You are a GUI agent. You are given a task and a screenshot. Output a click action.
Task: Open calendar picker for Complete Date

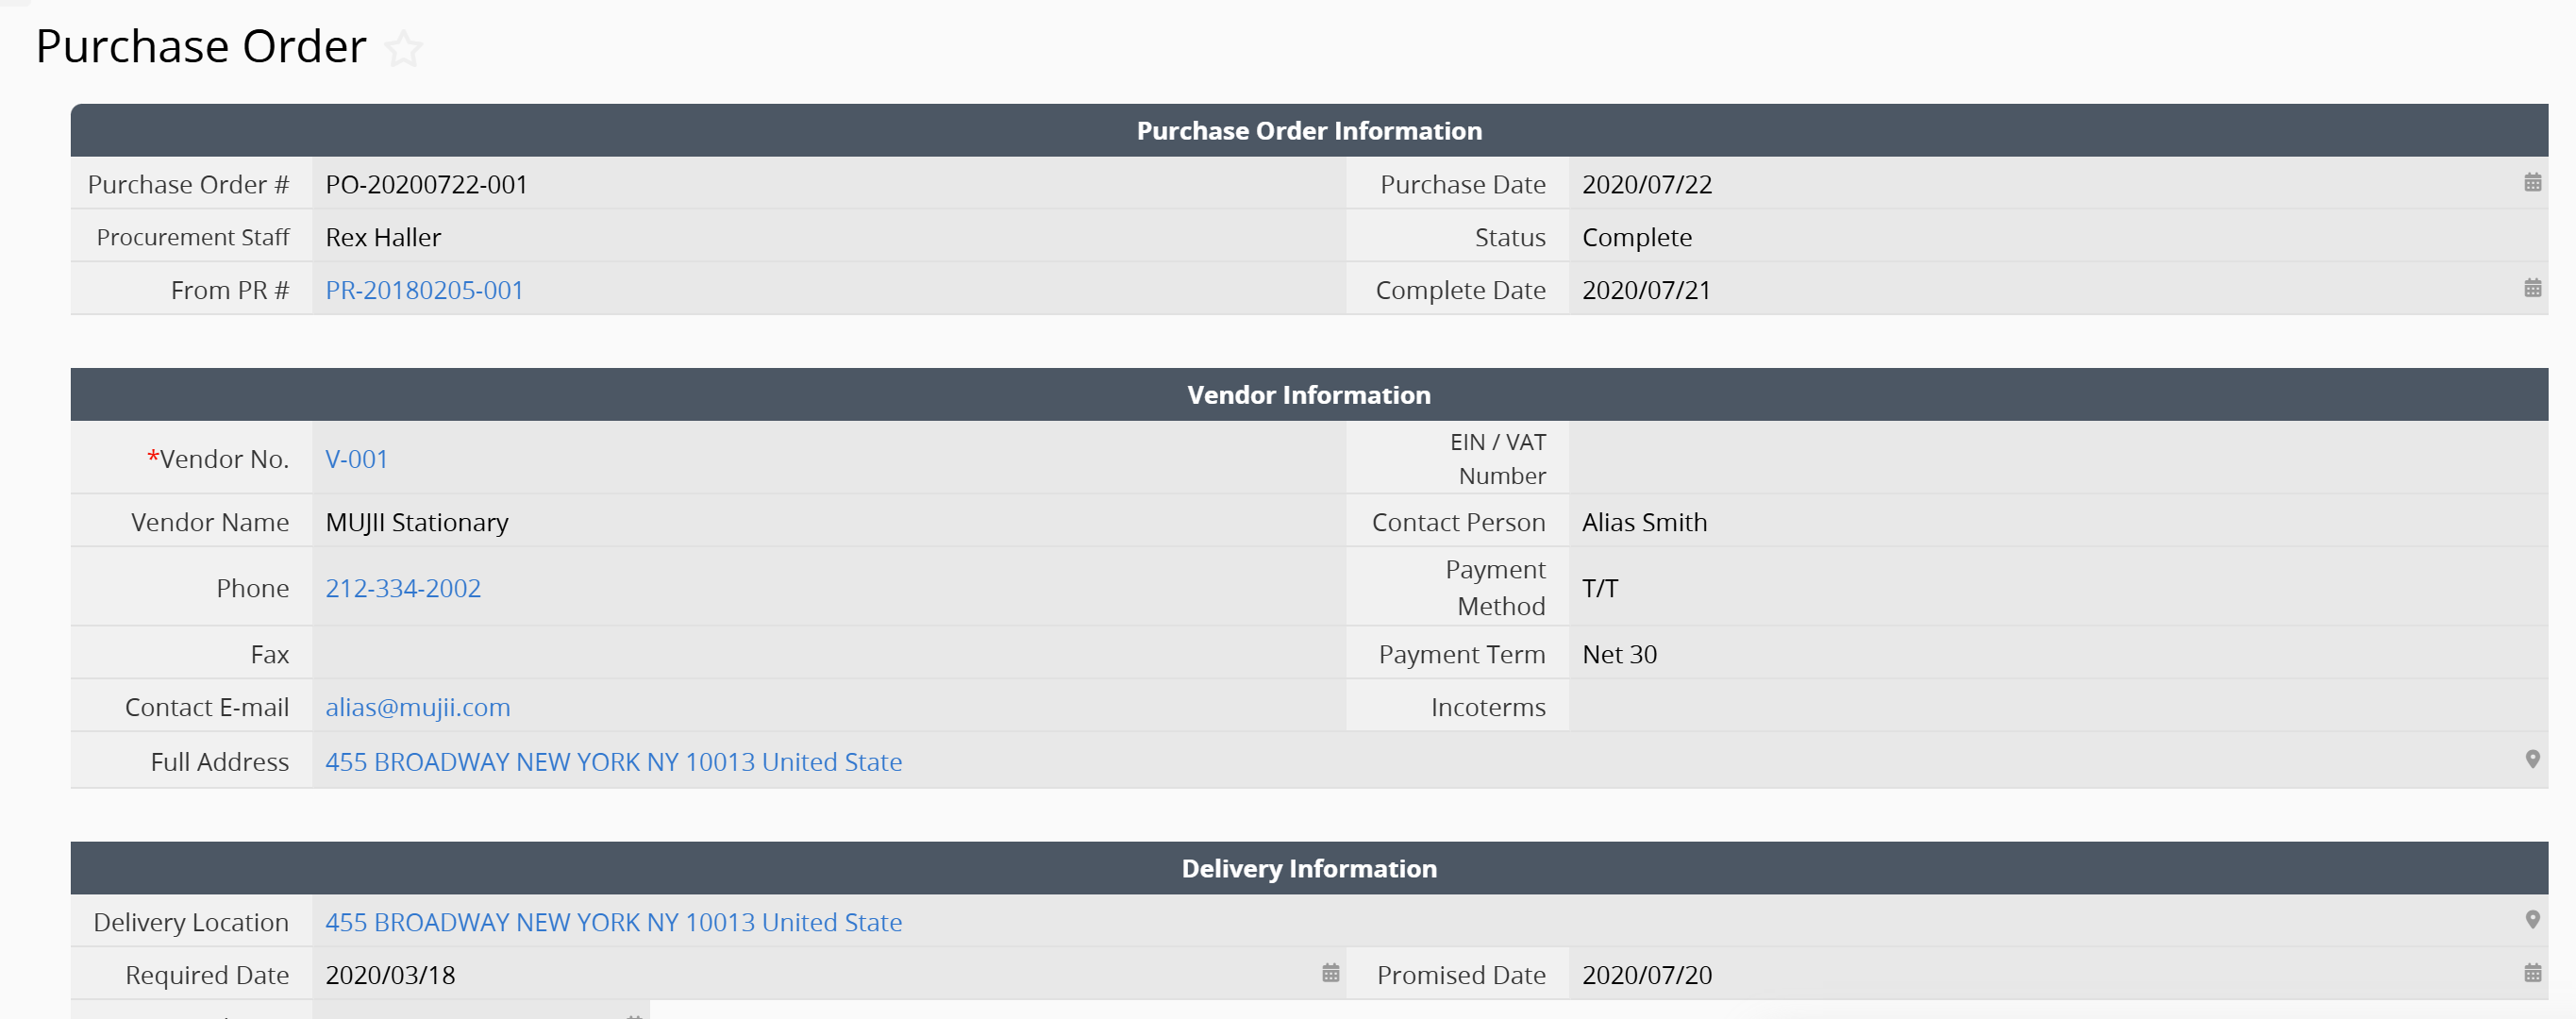tap(2532, 289)
